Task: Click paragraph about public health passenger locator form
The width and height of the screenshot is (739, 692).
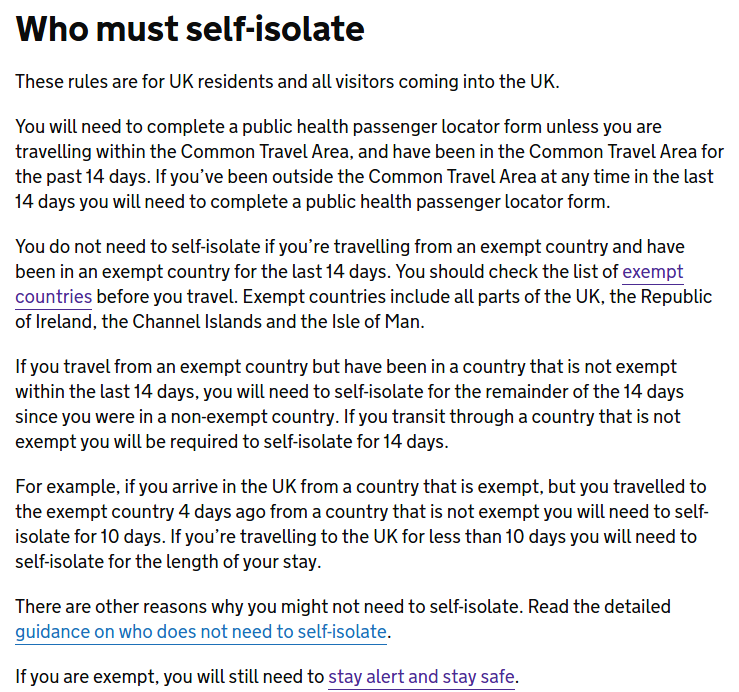Action: click(x=369, y=164)
